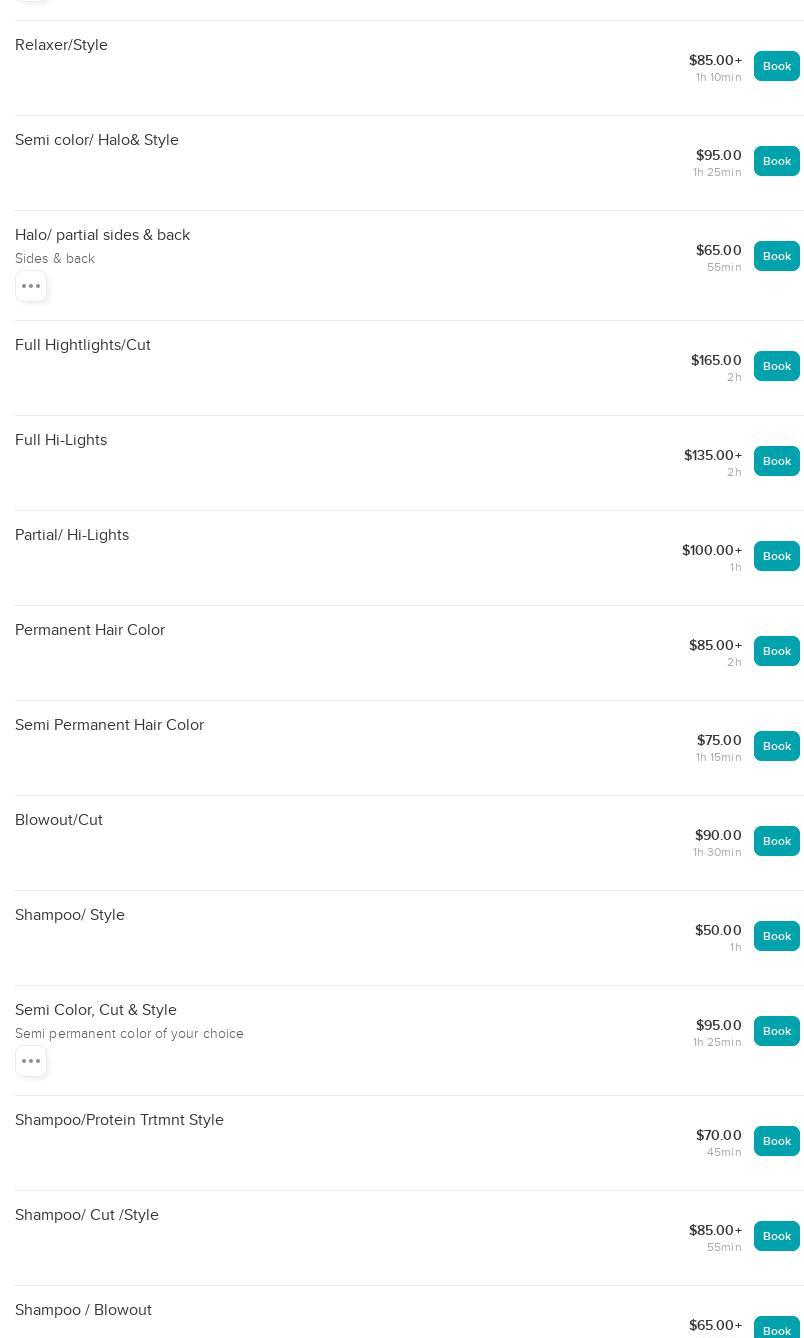The height and width of the screenshot is (1338, 804).
Task: Expand details under Semi Color, Cut & Style
Action: click(31, 1061)
